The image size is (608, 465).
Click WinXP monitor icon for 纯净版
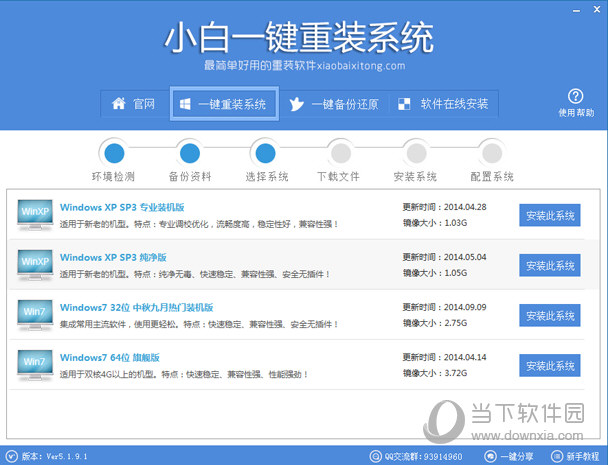35,264
